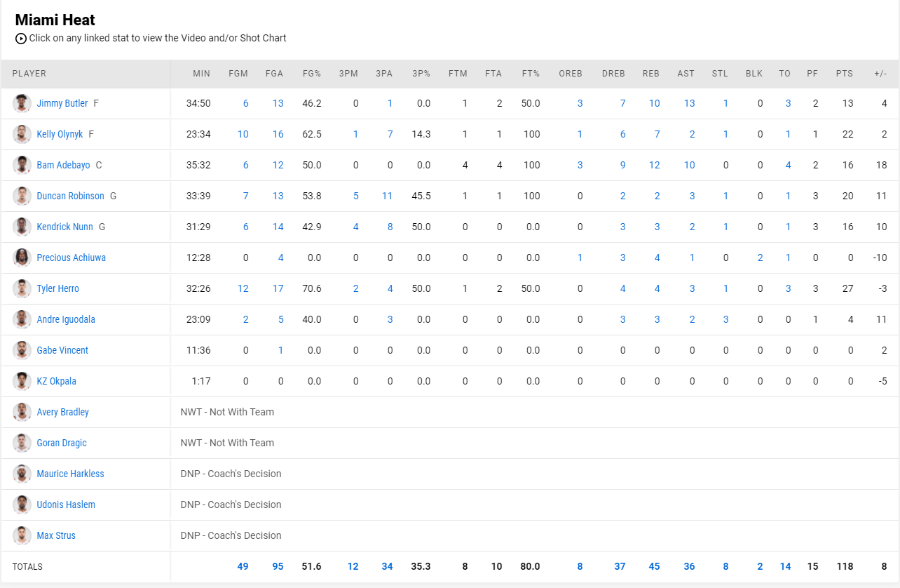Open Udonis Haslem's player link
This screenshot has width=900, height=588.
[66, 505]
